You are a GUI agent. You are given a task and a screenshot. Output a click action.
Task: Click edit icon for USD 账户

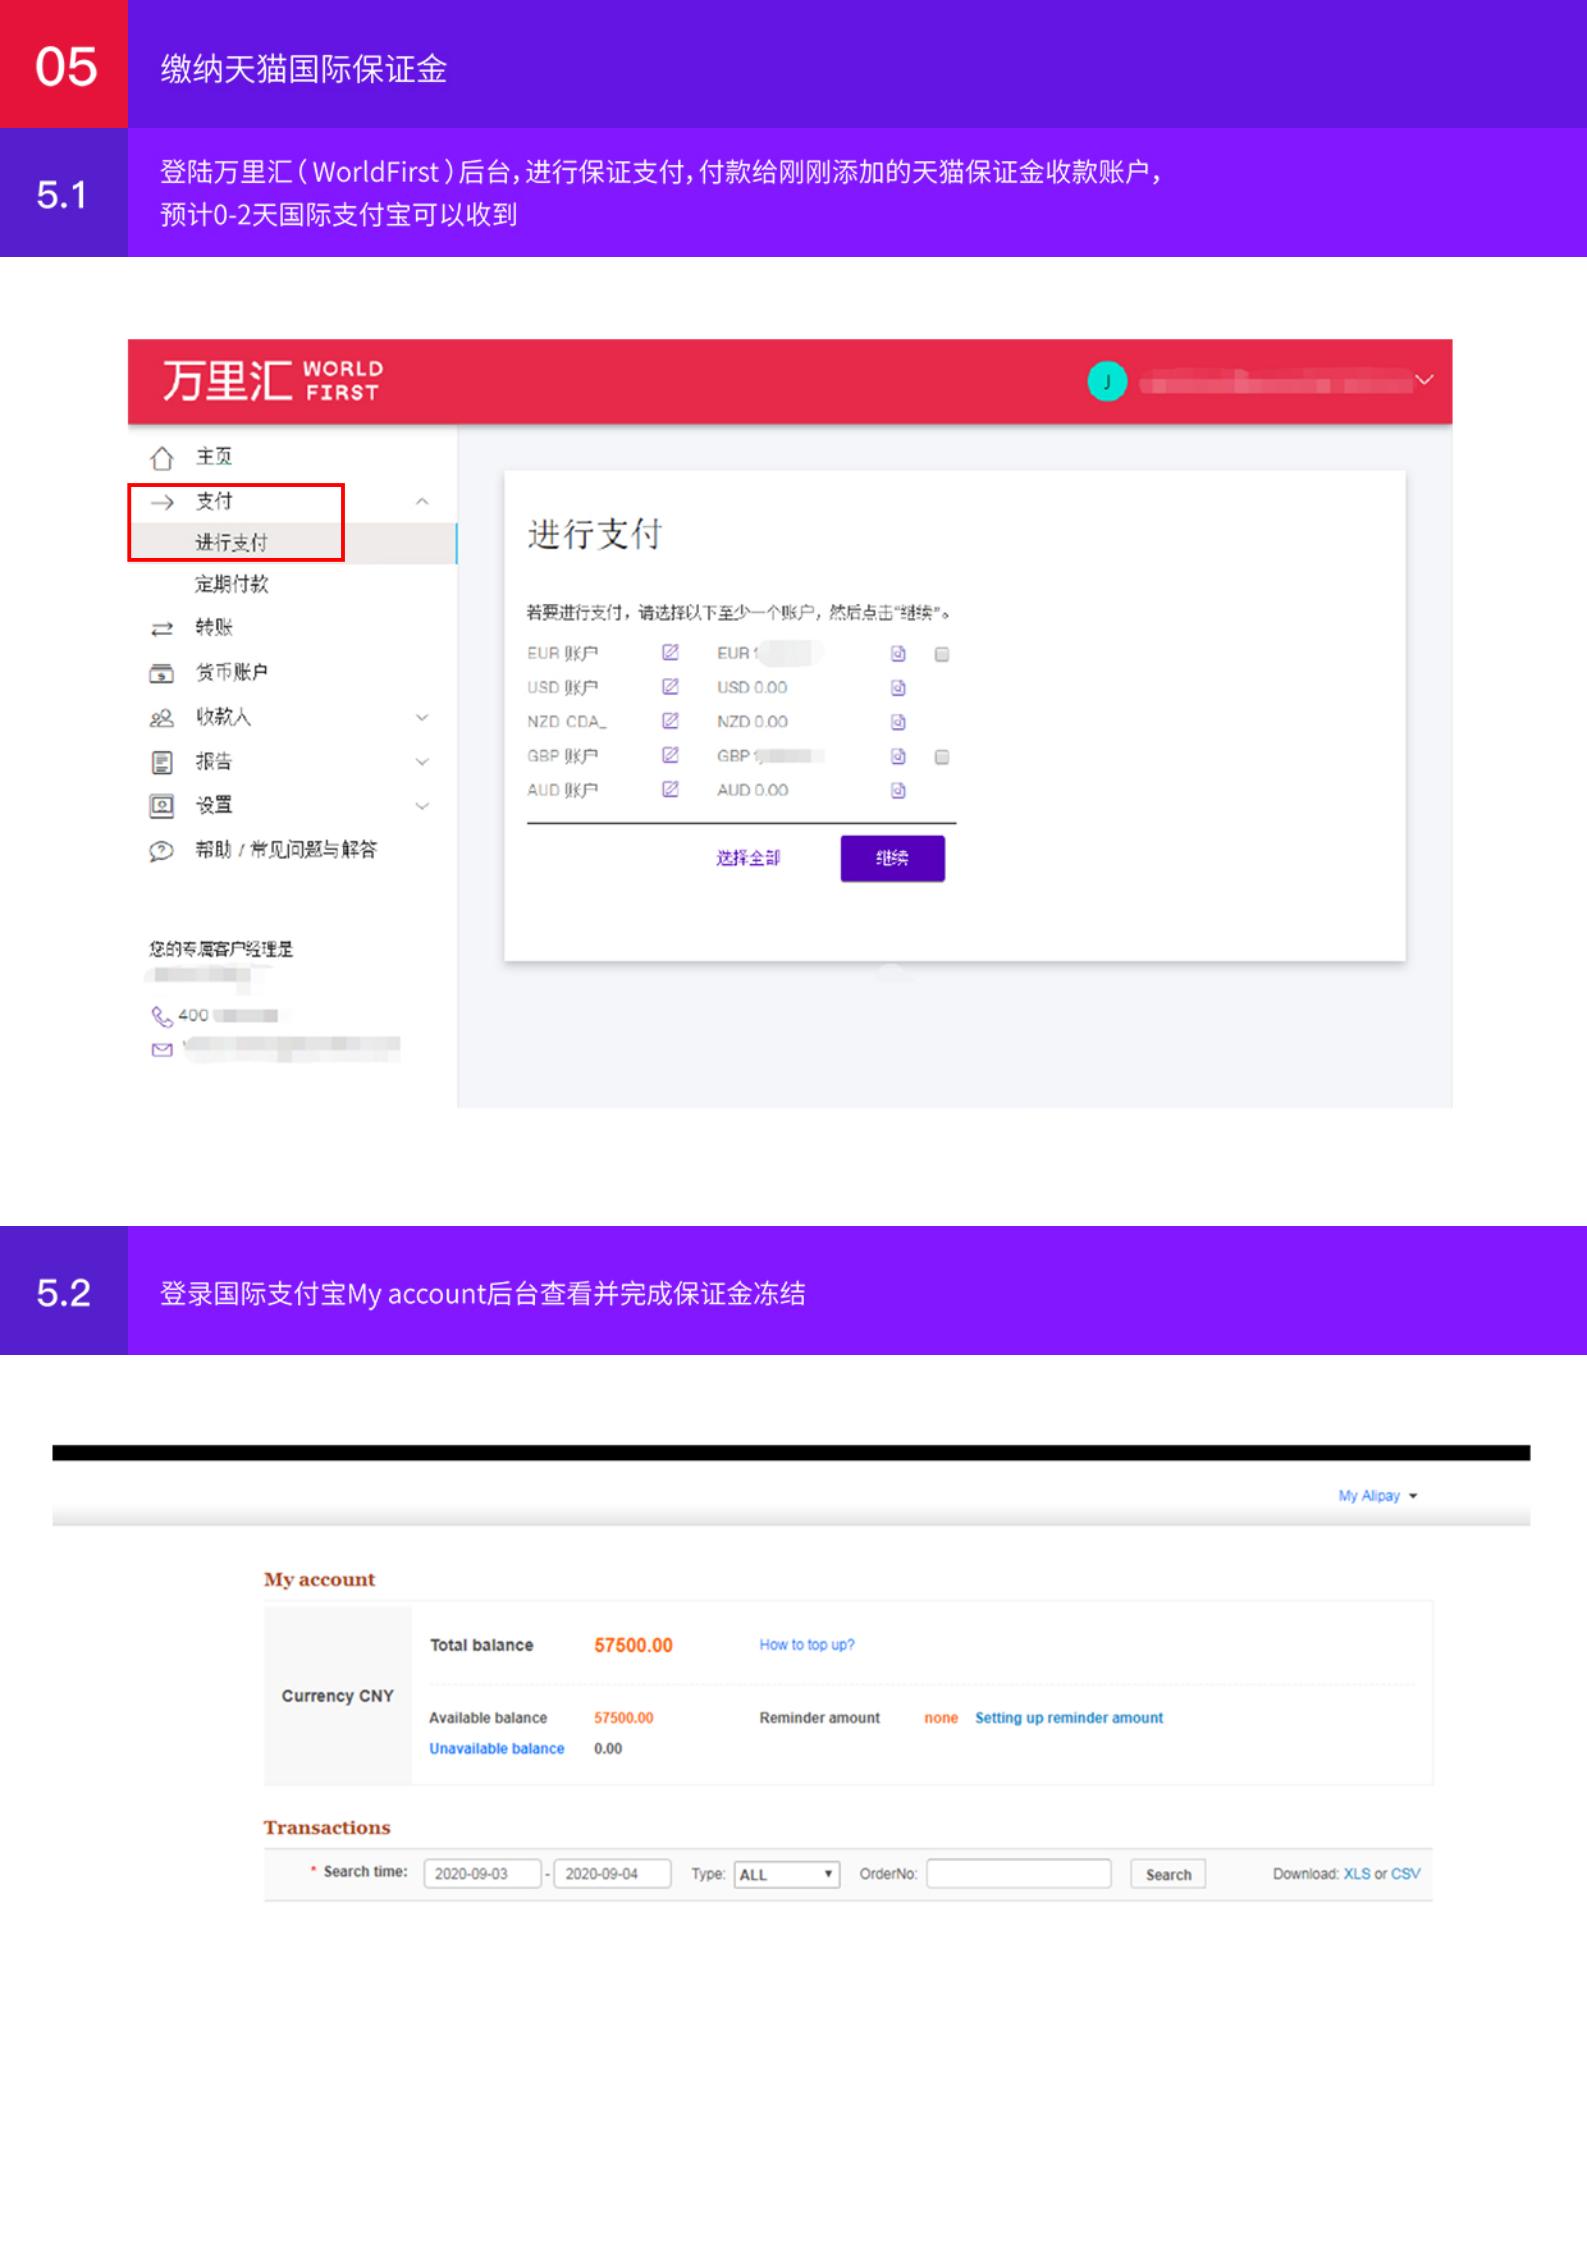[670, 687]
